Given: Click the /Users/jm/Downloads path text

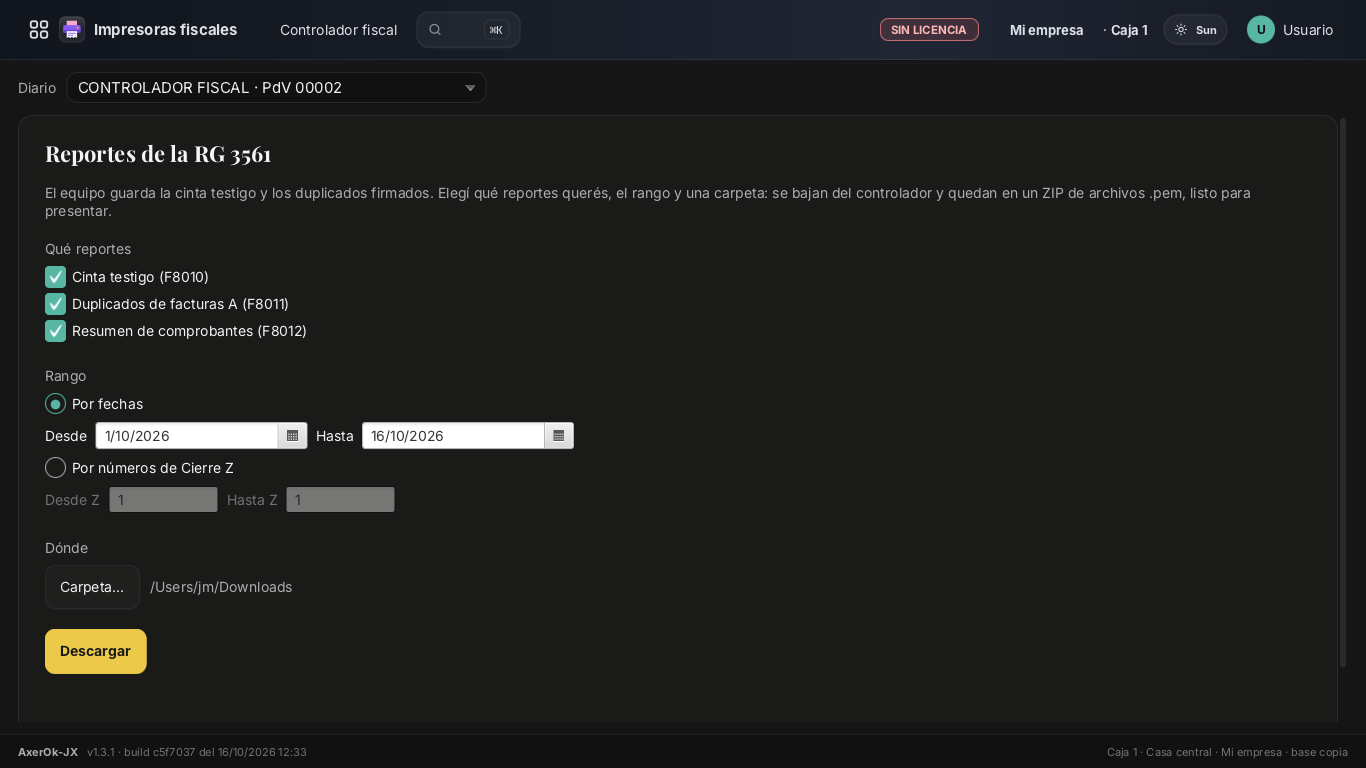Looking at the screenshot, I should [x=221, y=587].
